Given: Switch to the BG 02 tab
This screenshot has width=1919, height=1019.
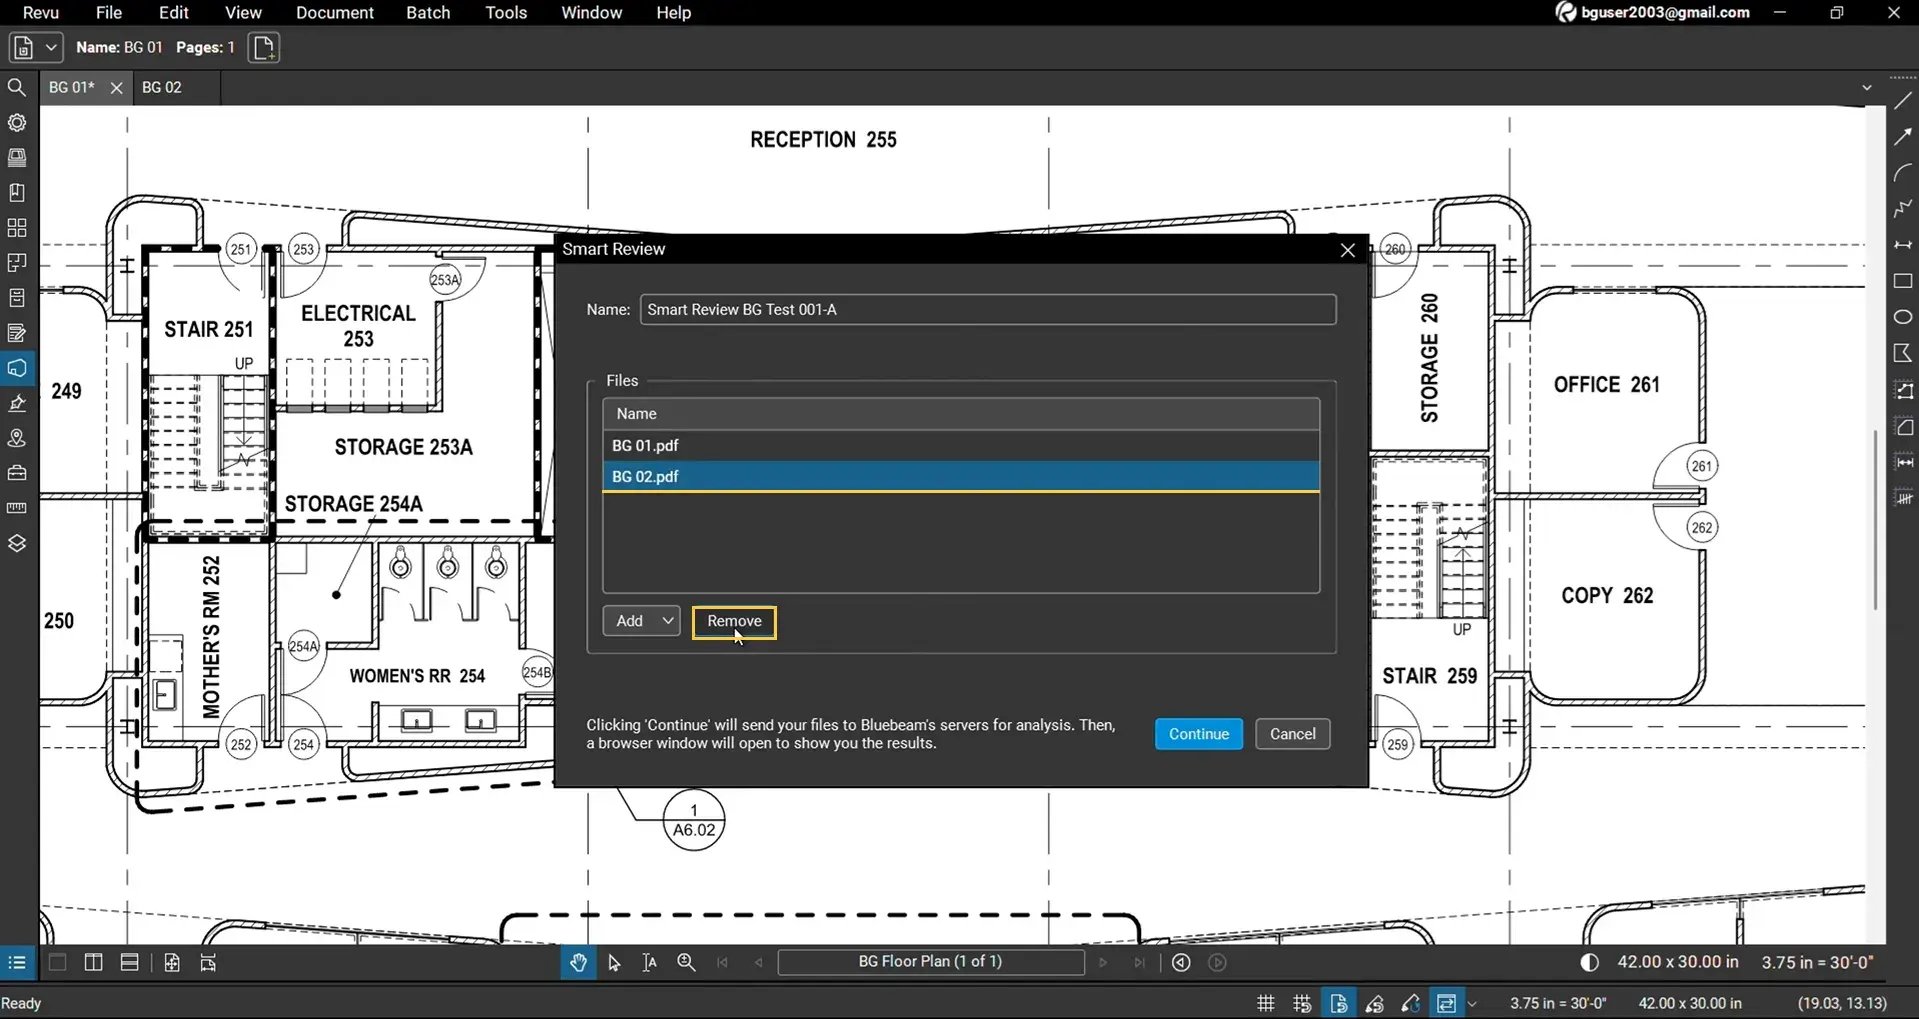Looking at the screenshot, I should (x=162, y=88).
